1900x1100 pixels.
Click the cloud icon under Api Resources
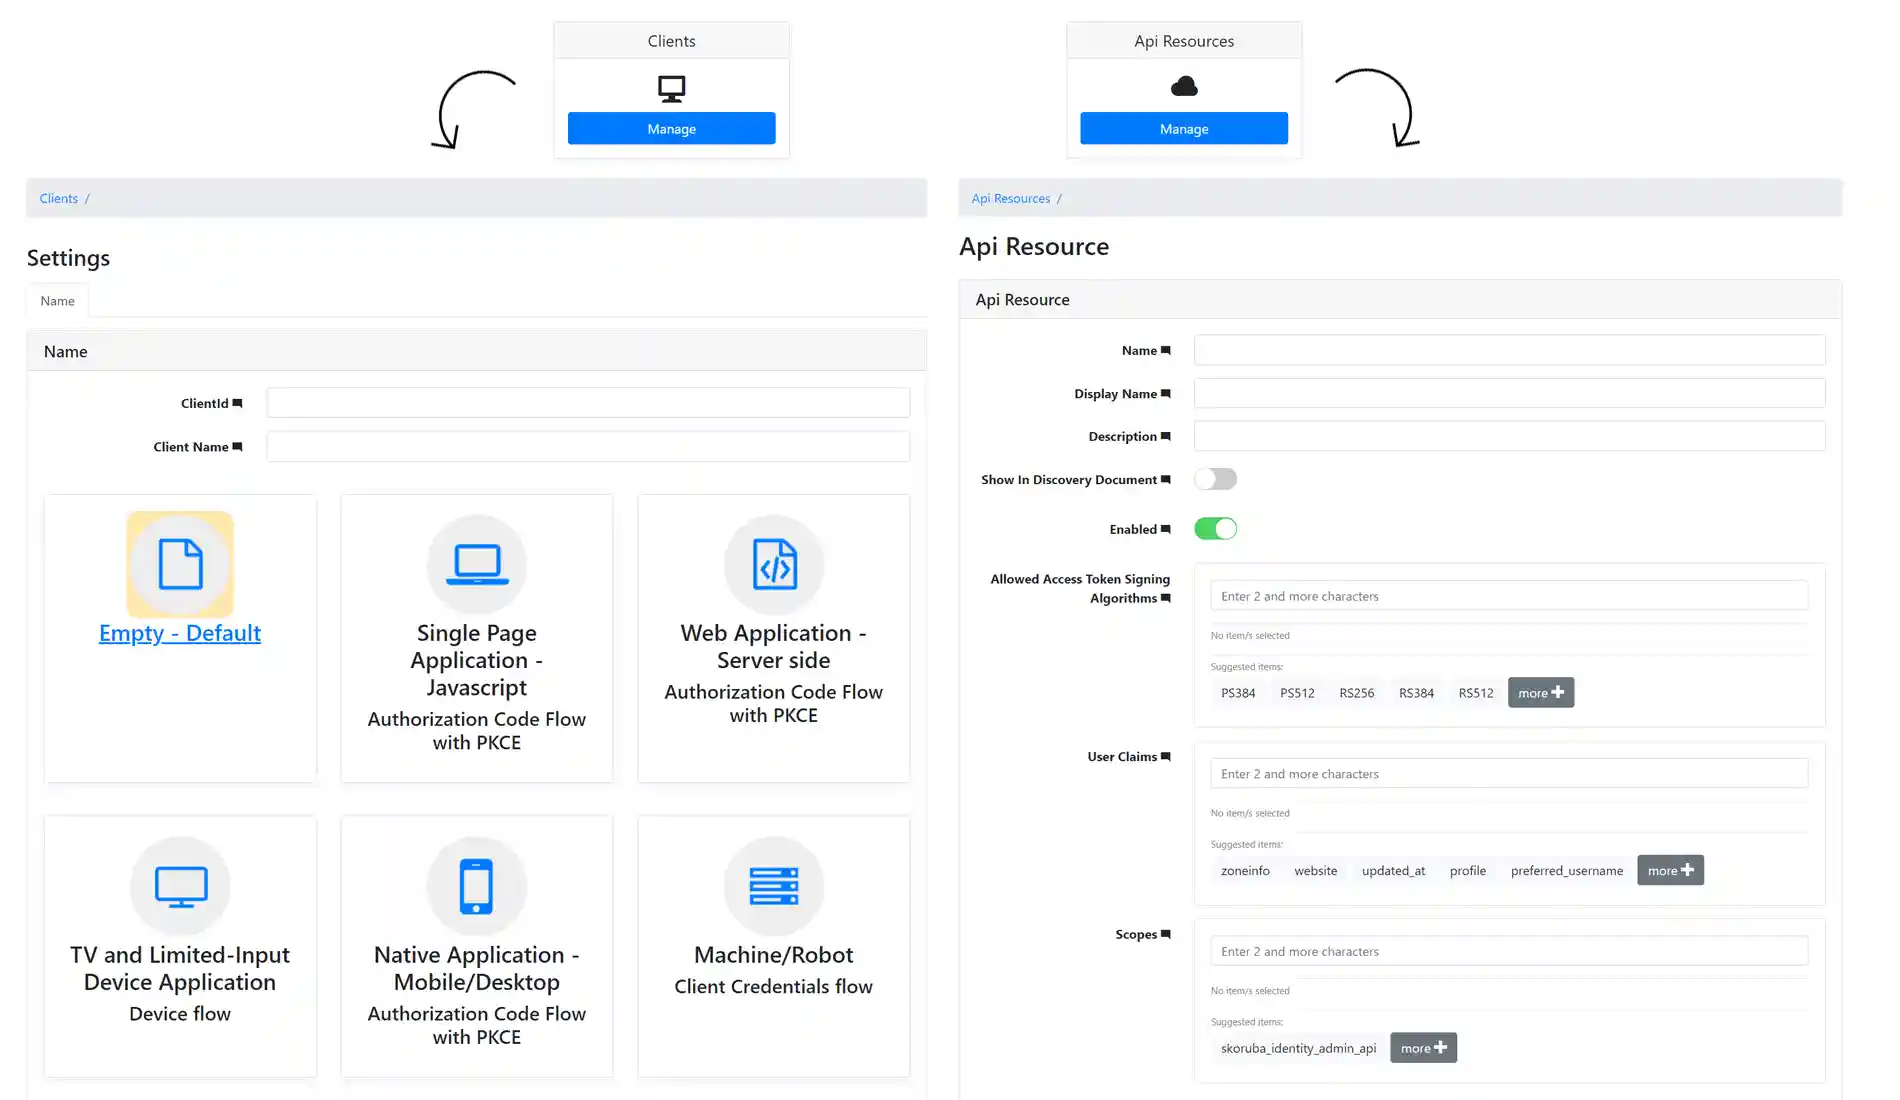(x=1183, y=86)
